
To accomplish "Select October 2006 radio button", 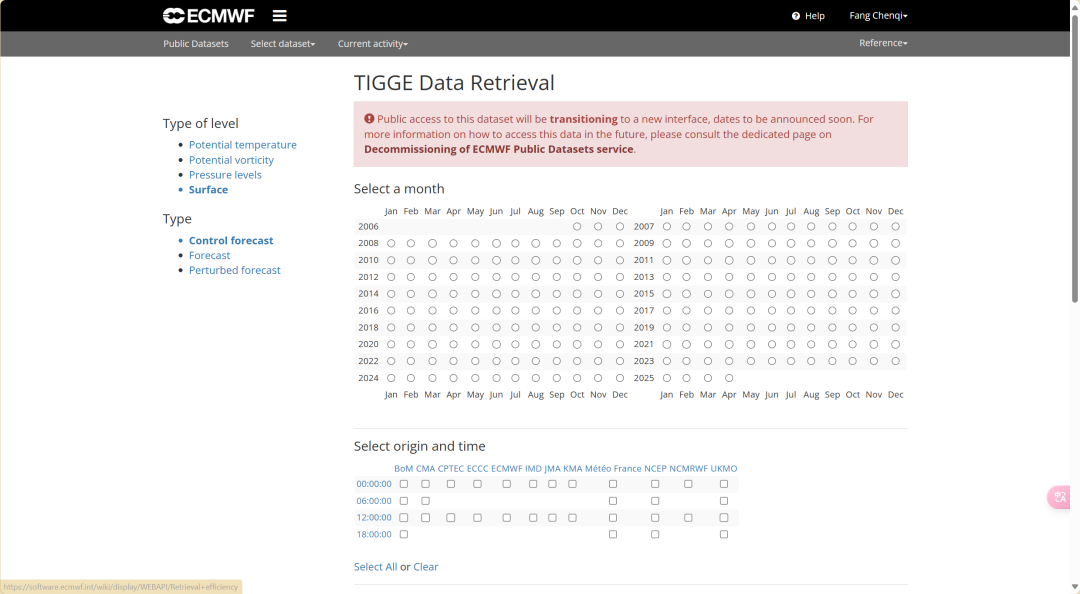I will [577, 227].
